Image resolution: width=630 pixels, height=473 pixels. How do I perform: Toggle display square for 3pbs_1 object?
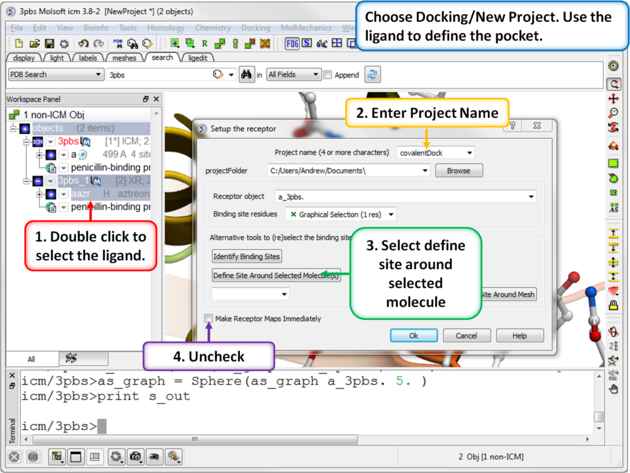(x=38, y=181)
